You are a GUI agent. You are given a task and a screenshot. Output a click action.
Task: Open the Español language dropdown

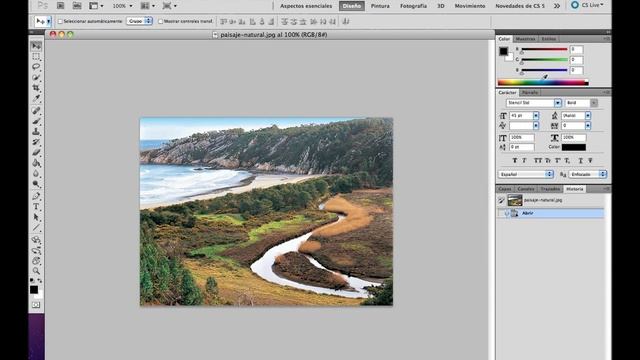pyautogui.click(x=525, y=174)
